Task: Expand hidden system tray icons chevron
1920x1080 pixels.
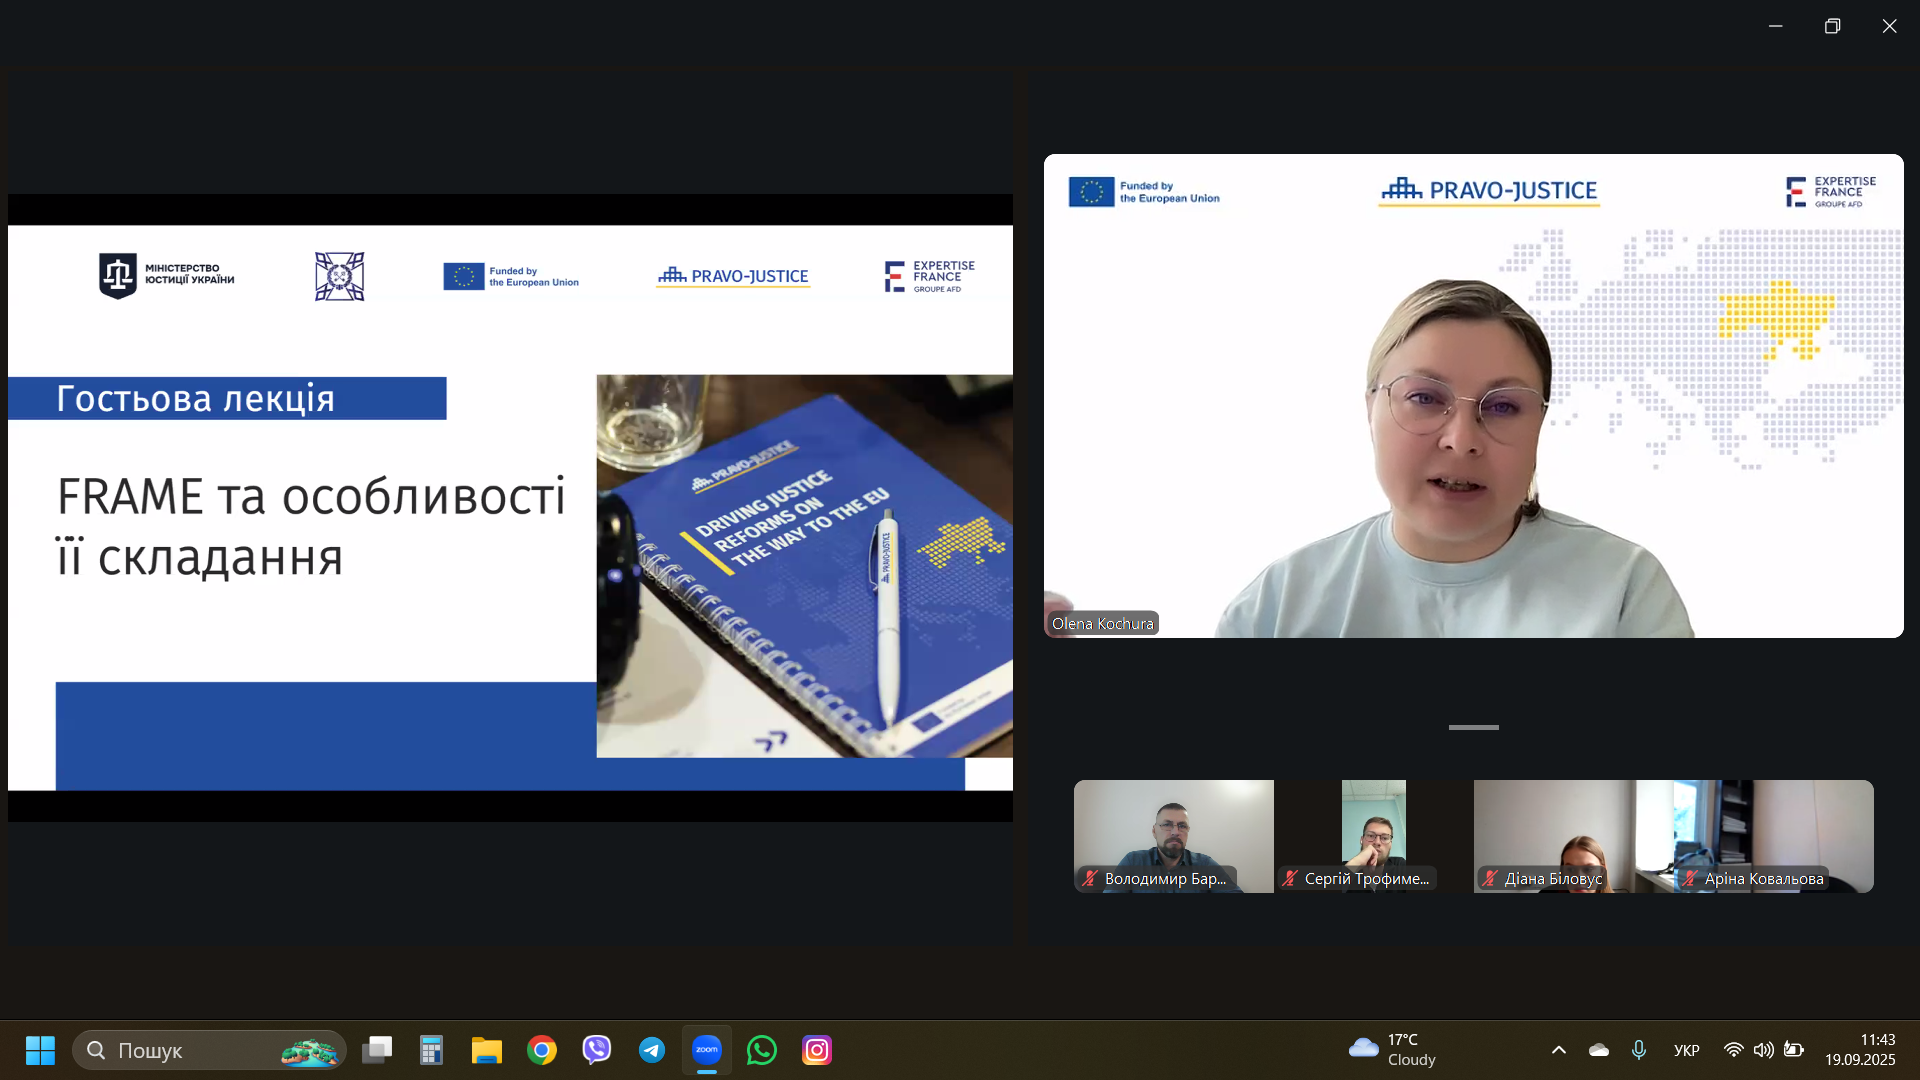Action: tap(1558, 1050)
